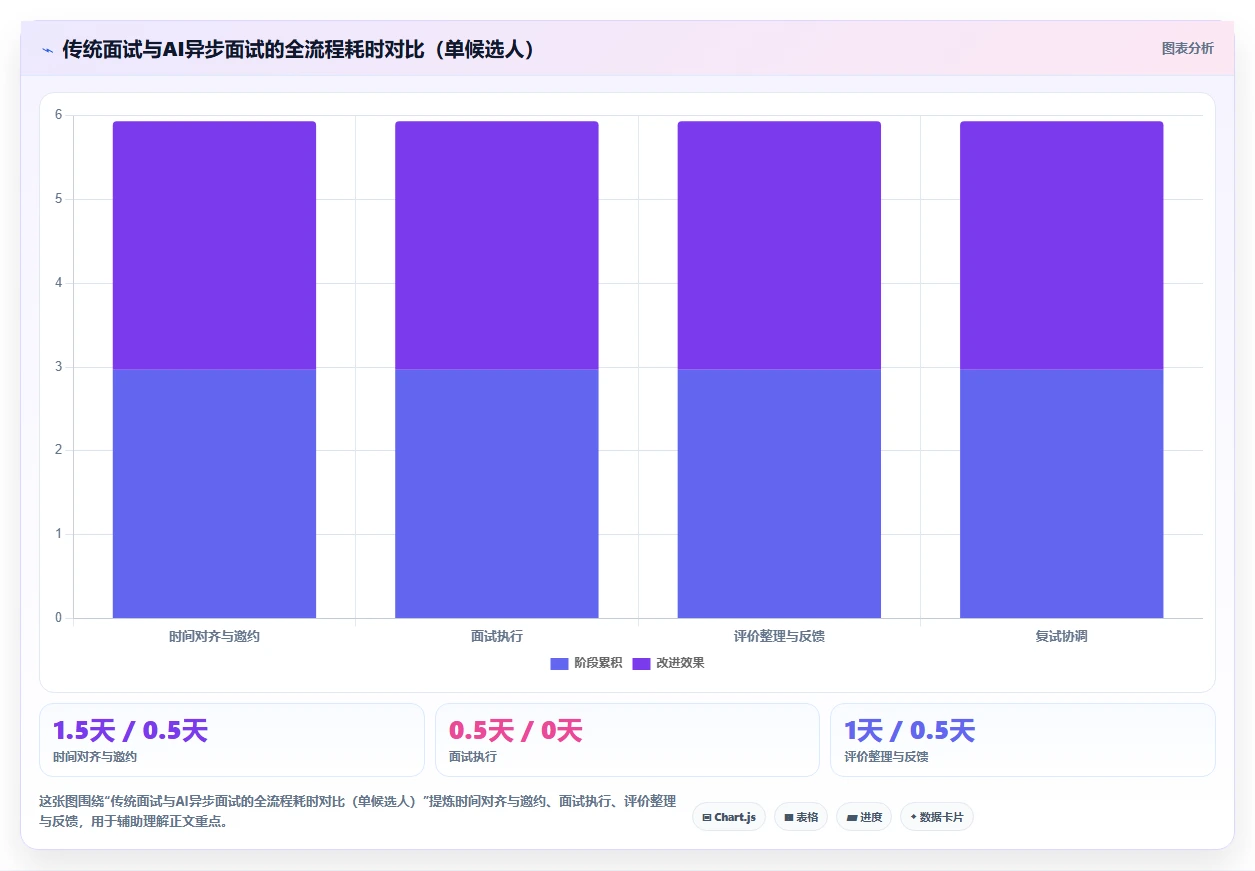The image size is (1255, 871).
Task: Select the 数据卡片 tag
Action: [937, 817]
